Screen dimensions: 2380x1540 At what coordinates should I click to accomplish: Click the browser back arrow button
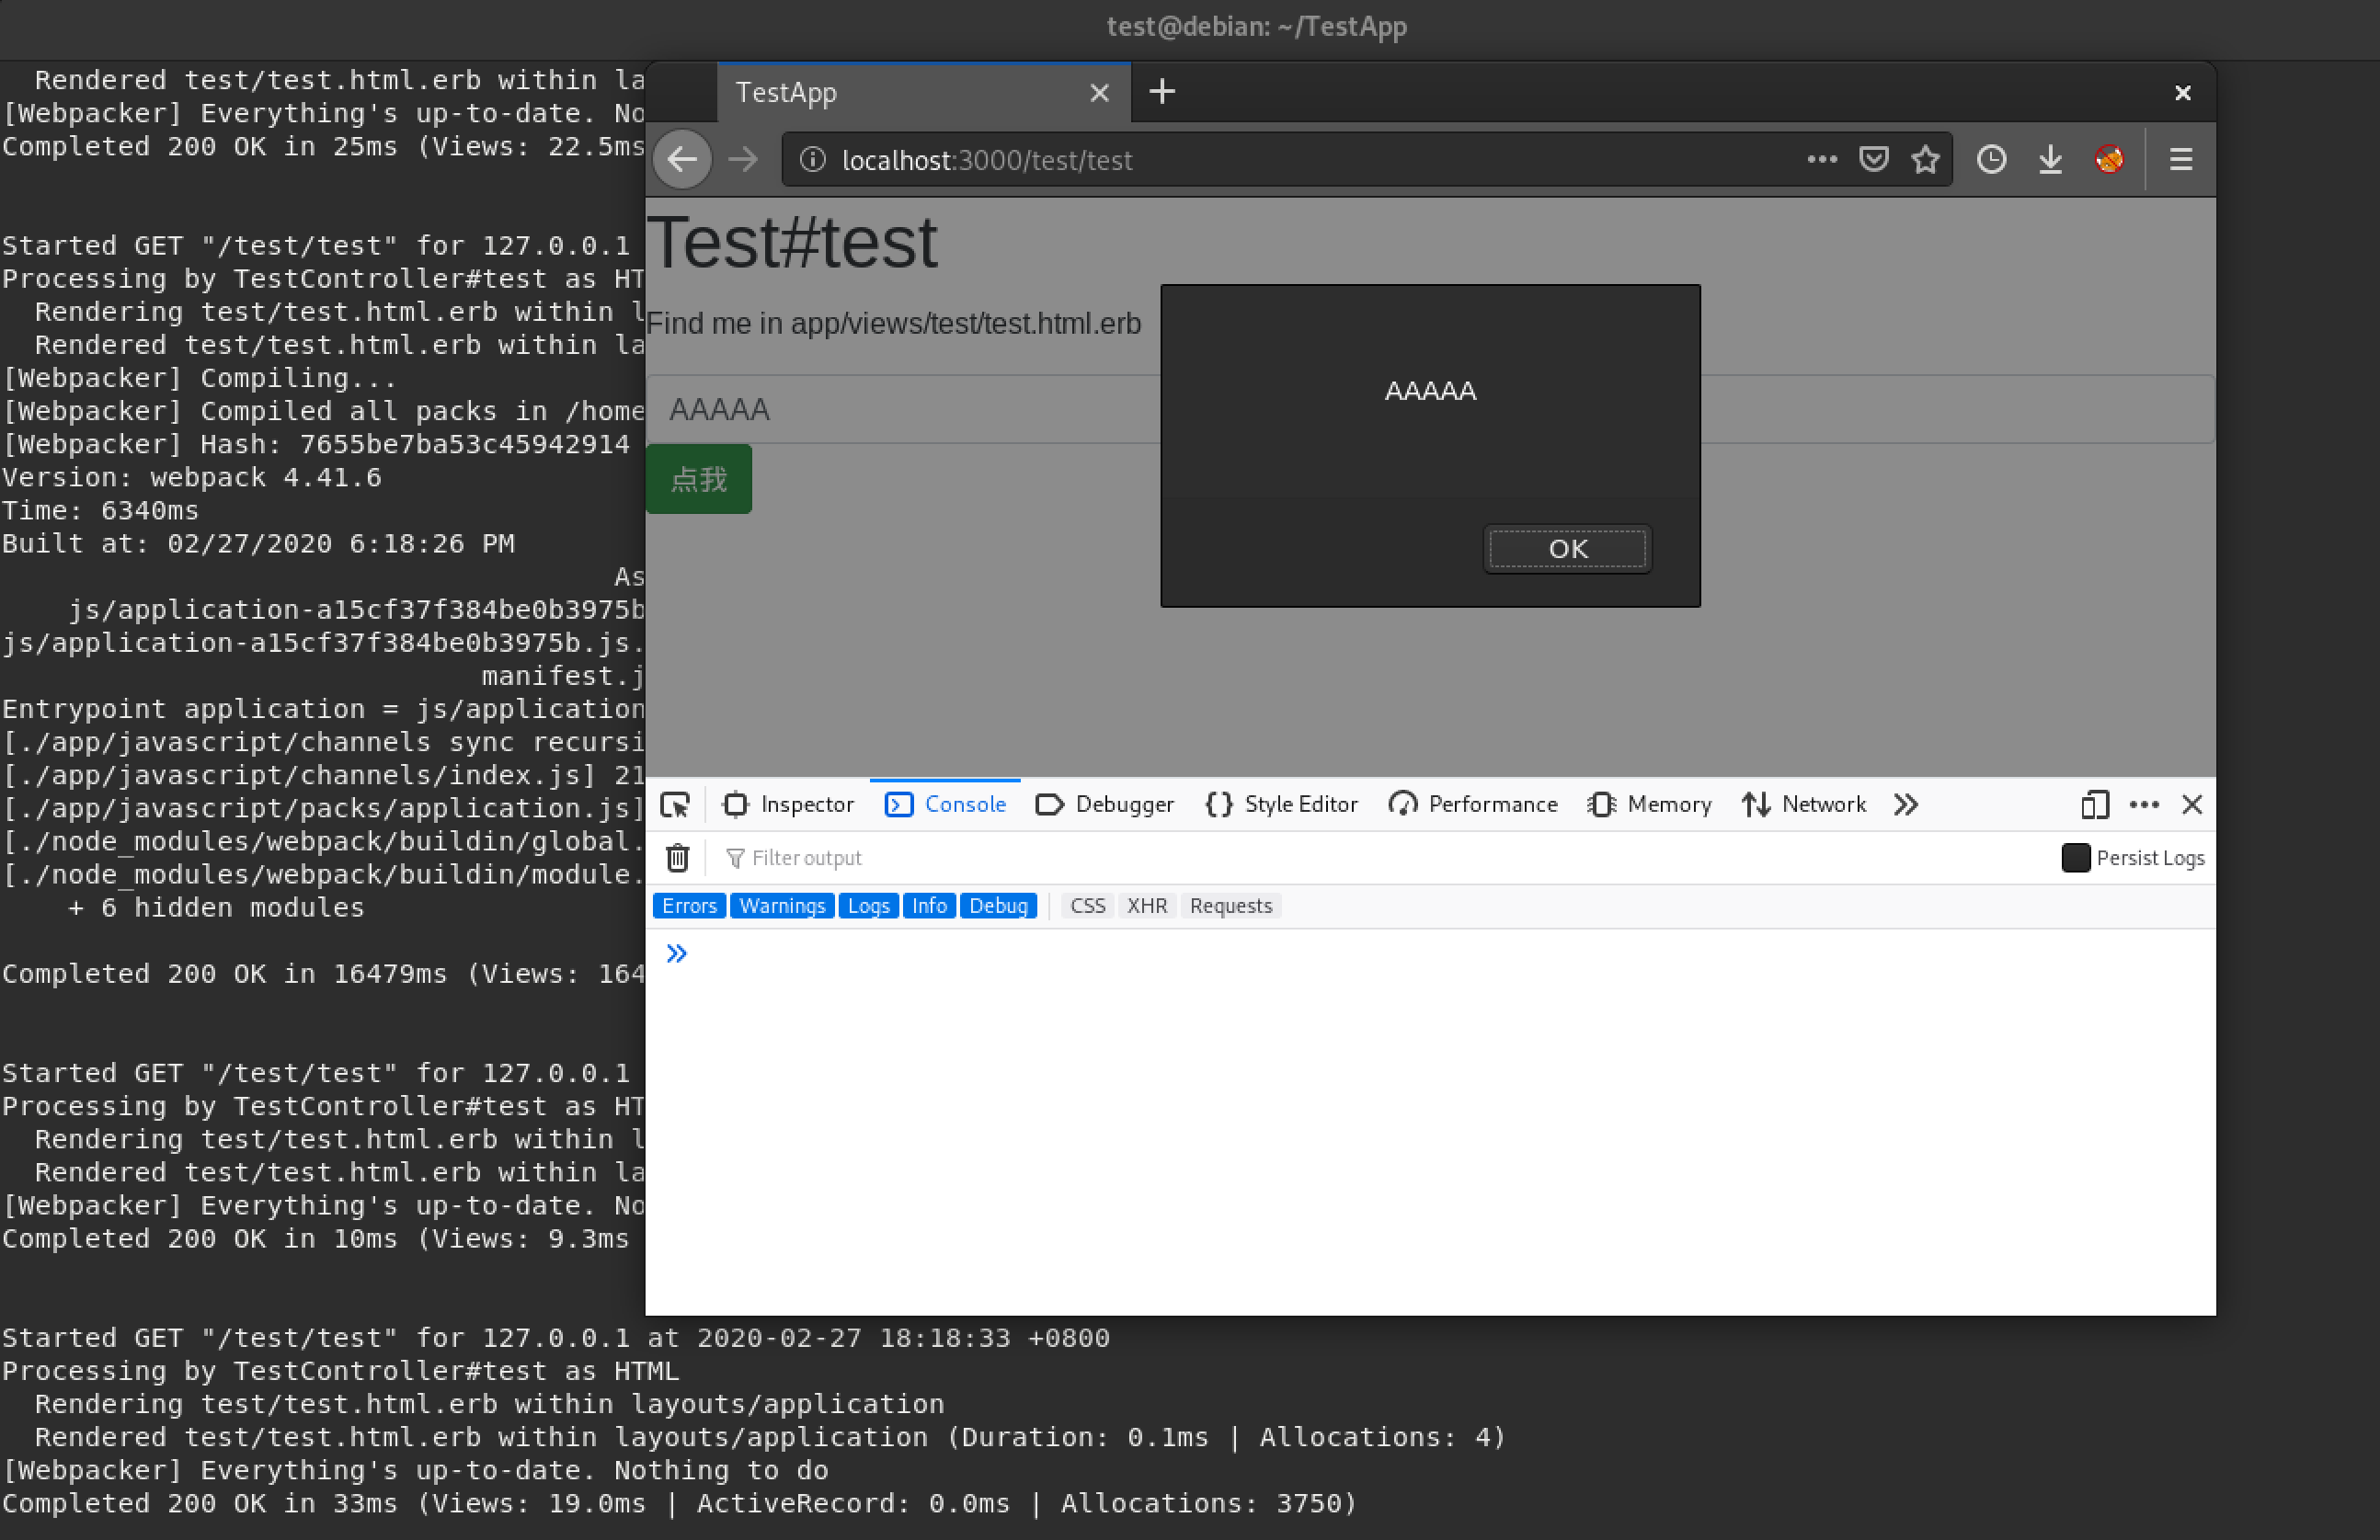(682, 160)
